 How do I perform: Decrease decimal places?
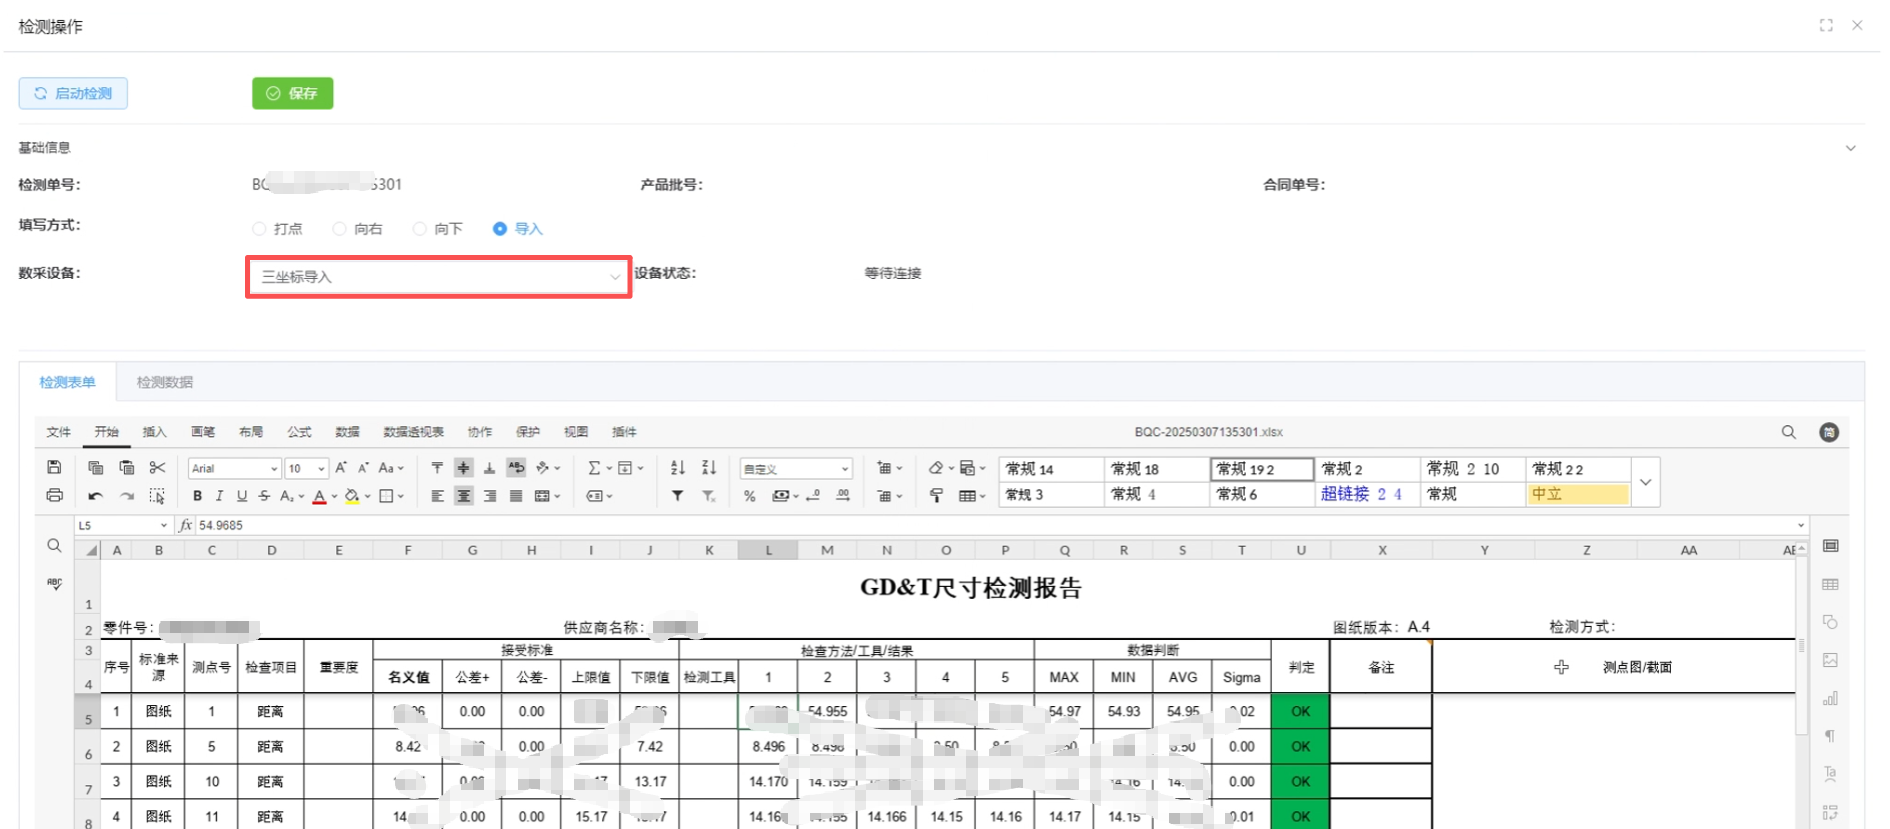click(x=814, y=495)
